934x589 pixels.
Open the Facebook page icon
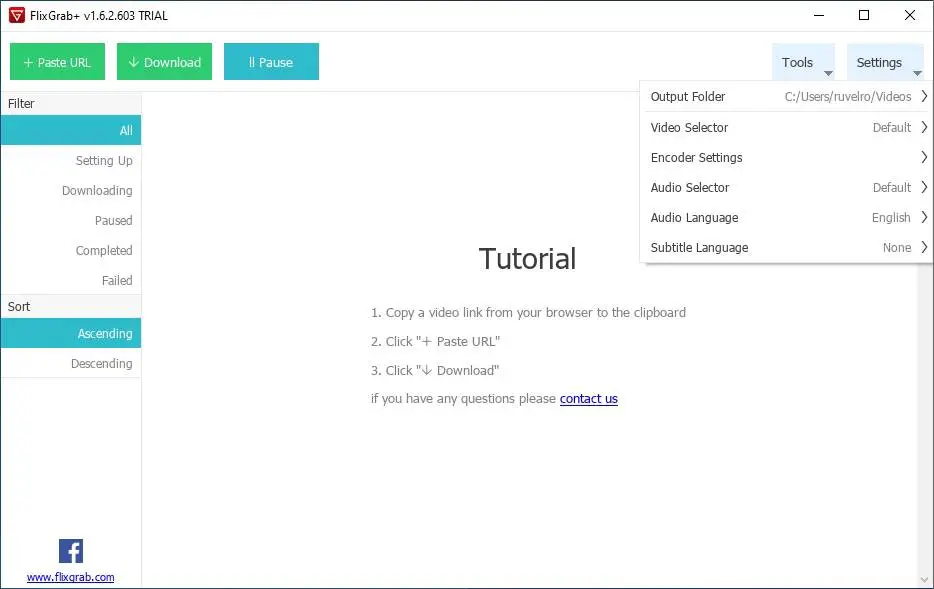[71, 551]
